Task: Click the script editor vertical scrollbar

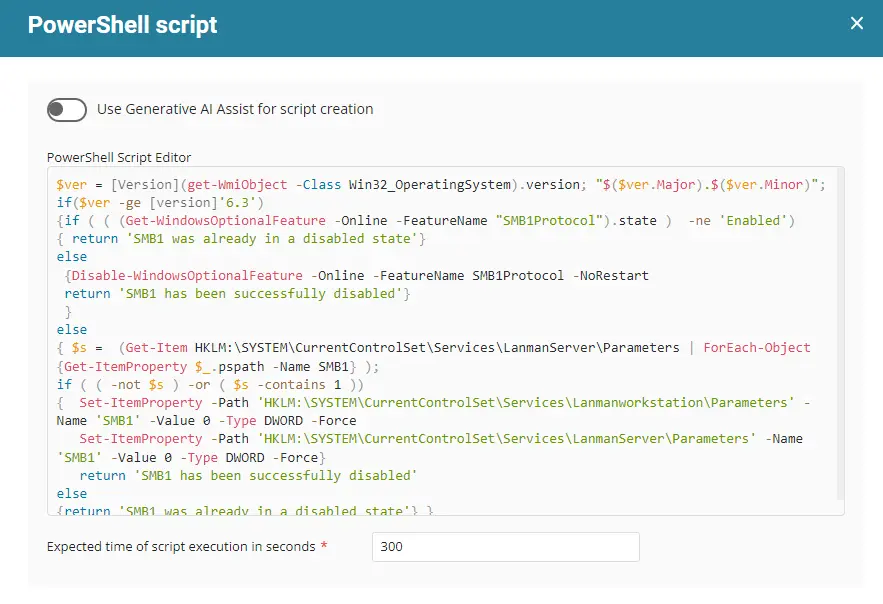Action: pos(840,333)
